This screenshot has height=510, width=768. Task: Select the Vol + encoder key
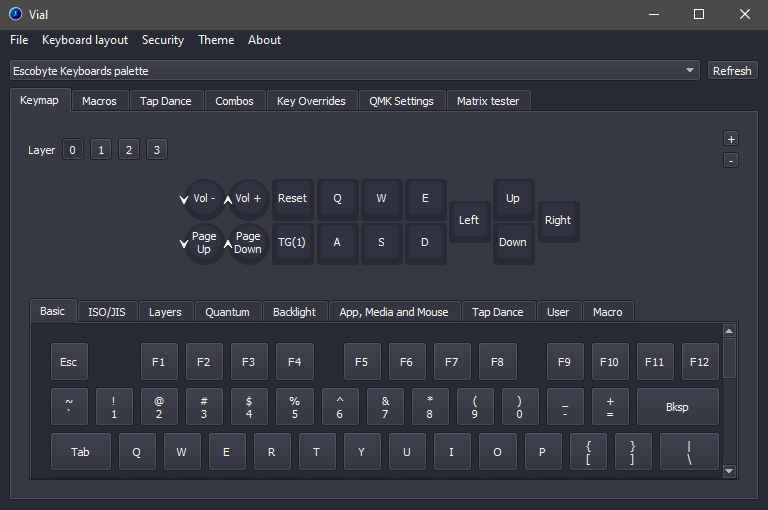coord(249,199)
